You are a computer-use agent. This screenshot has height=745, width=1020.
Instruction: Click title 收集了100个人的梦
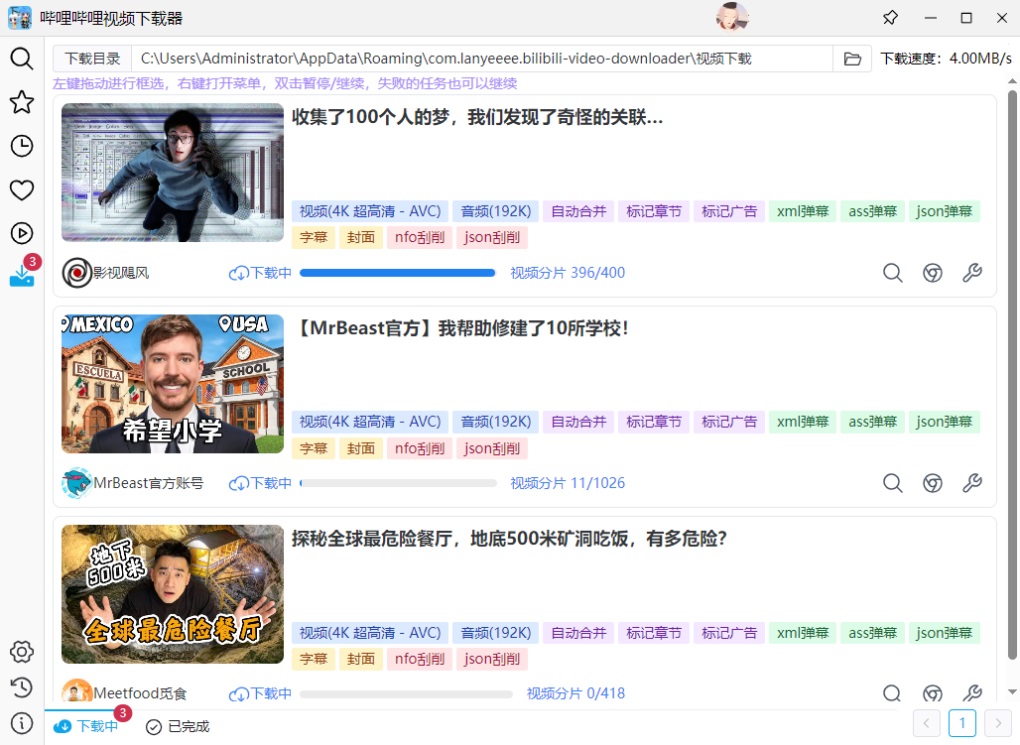click(x=477, y=117)
